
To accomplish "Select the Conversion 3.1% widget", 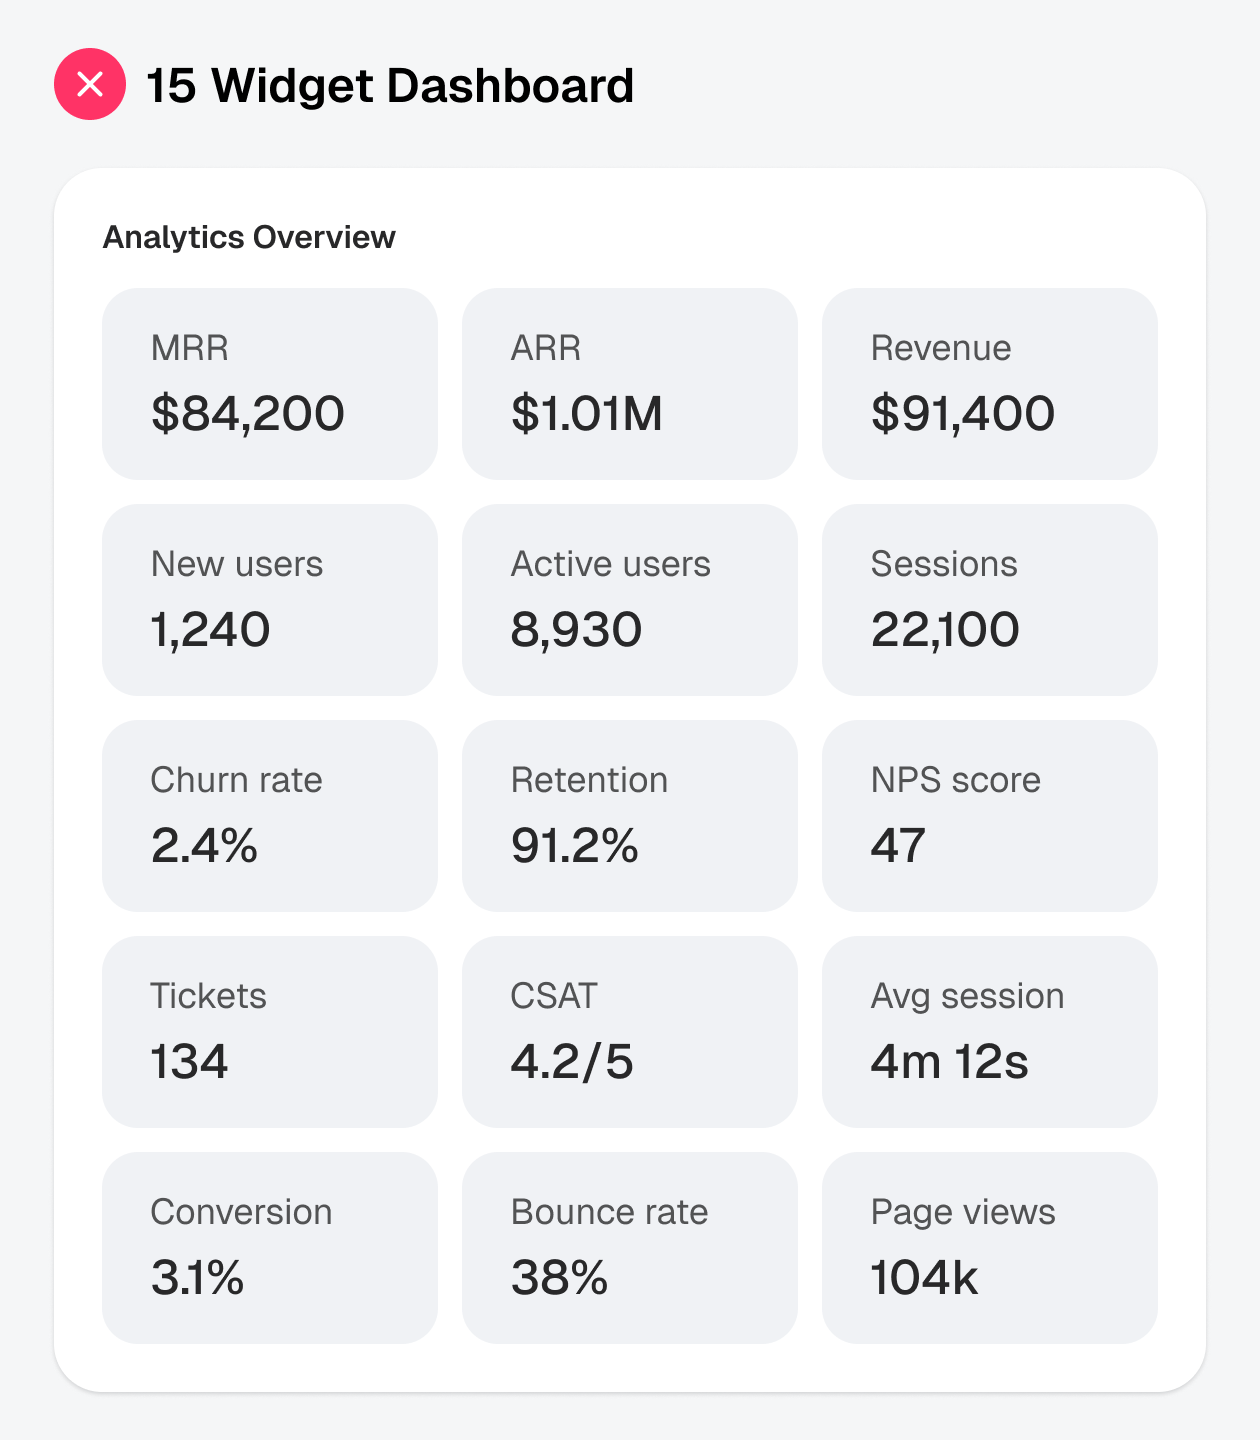I will tap(270, 1248).
